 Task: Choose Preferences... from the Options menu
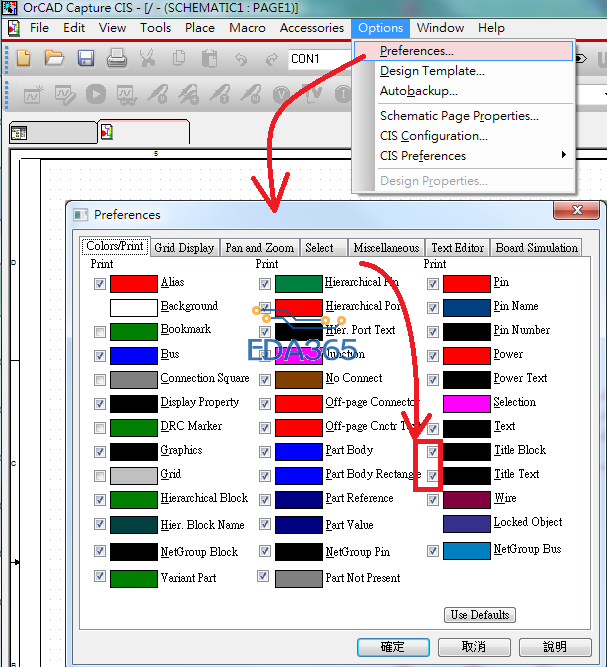coord(463,51)
